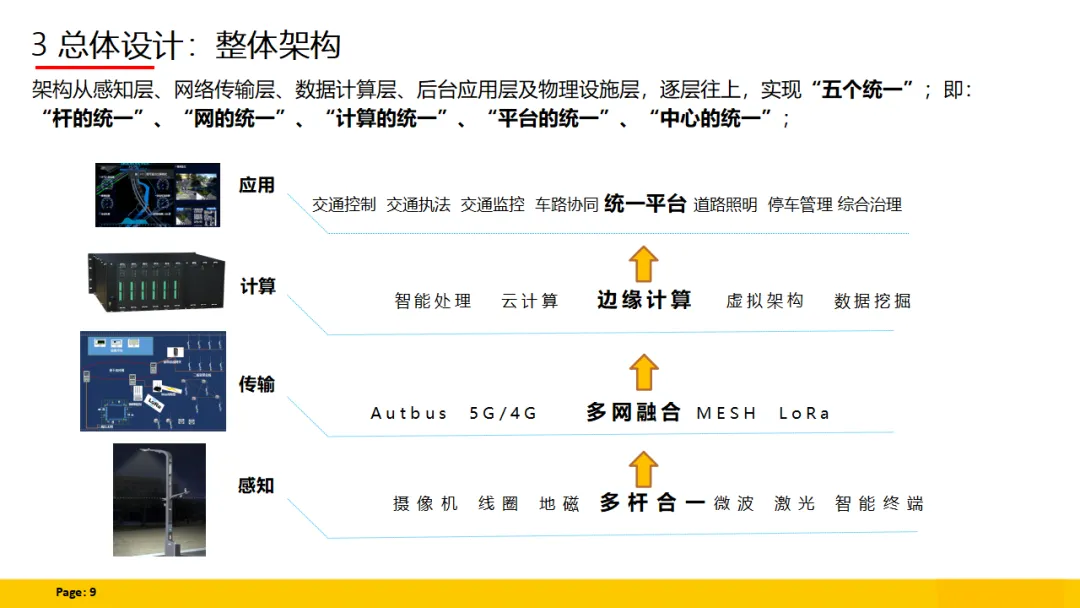Viewport: 1080px width, 608px height.
Task: Select the network topology diagram beside 传输
Action: [153, 381]
